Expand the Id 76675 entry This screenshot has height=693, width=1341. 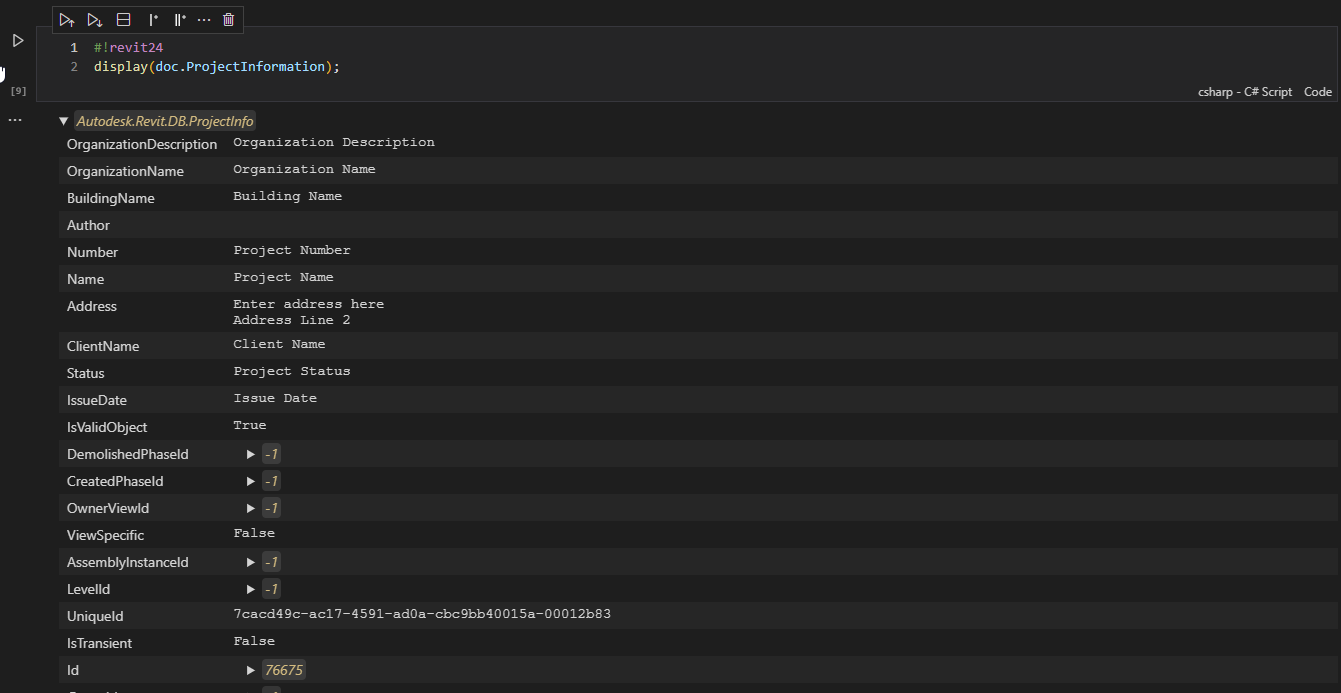click(251, 670)
